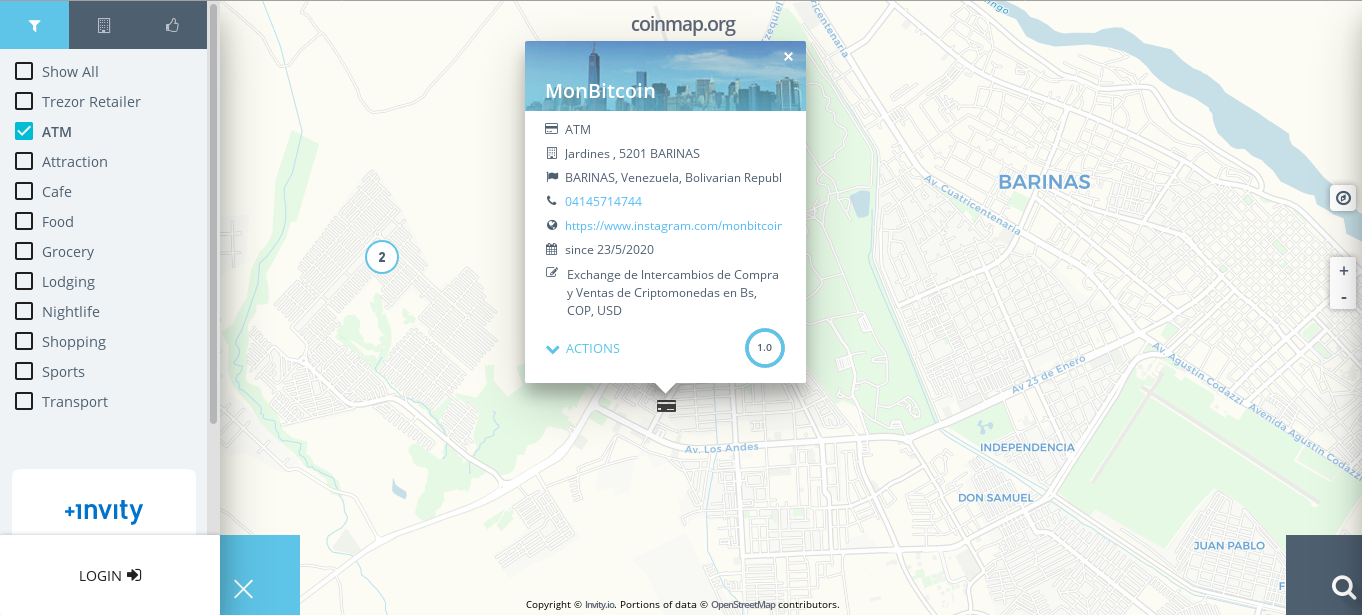Click the 'since 23/5/2020' date text
Screen dimensions: 1362x615
click(609, 250)
